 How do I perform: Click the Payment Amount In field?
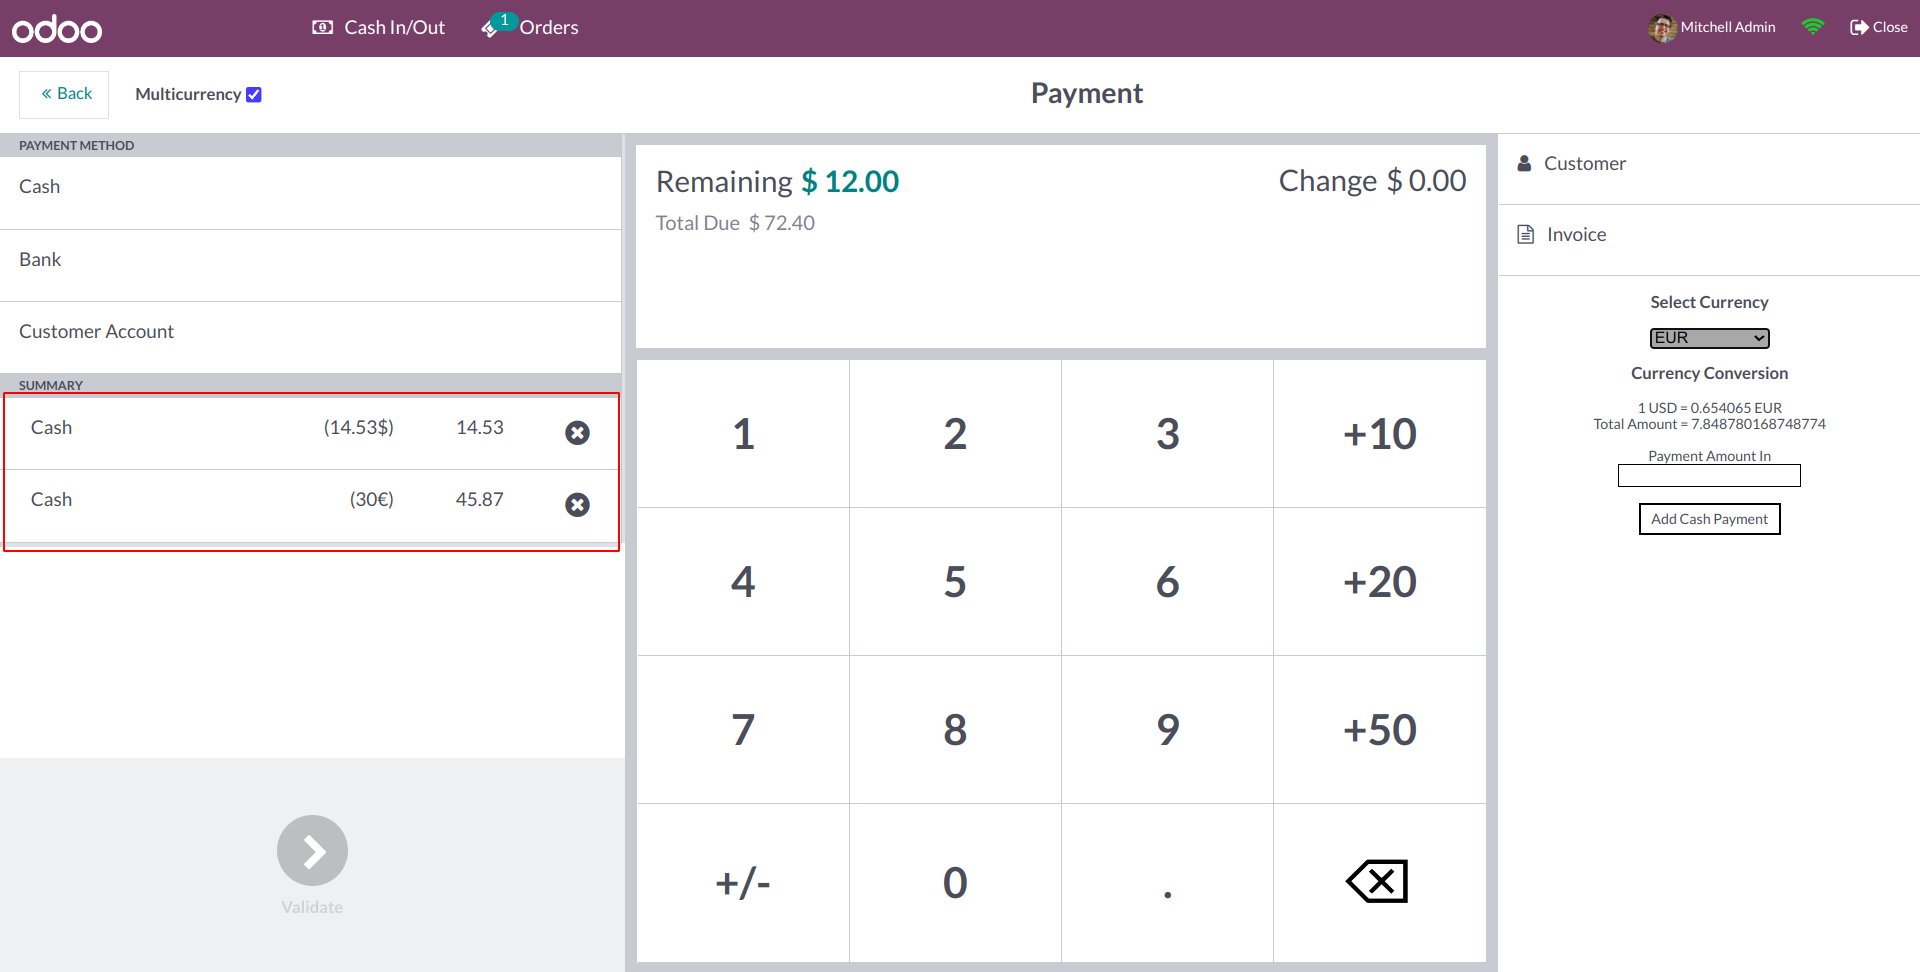coord(1709,476)
